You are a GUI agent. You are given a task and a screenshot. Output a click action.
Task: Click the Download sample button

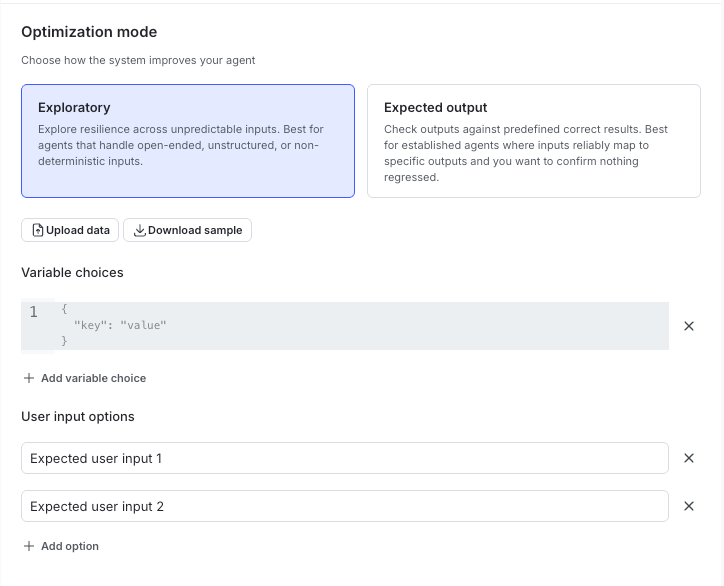coord(187,230)
